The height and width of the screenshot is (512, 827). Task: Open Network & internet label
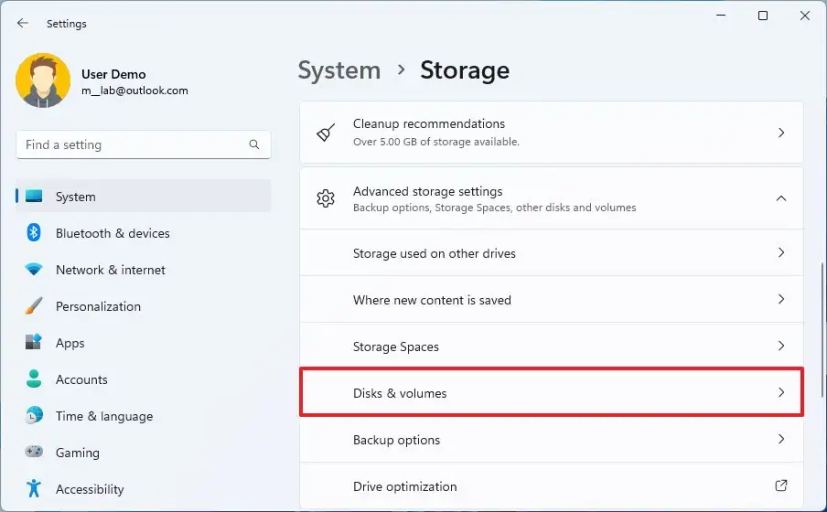tap(111, 270)
